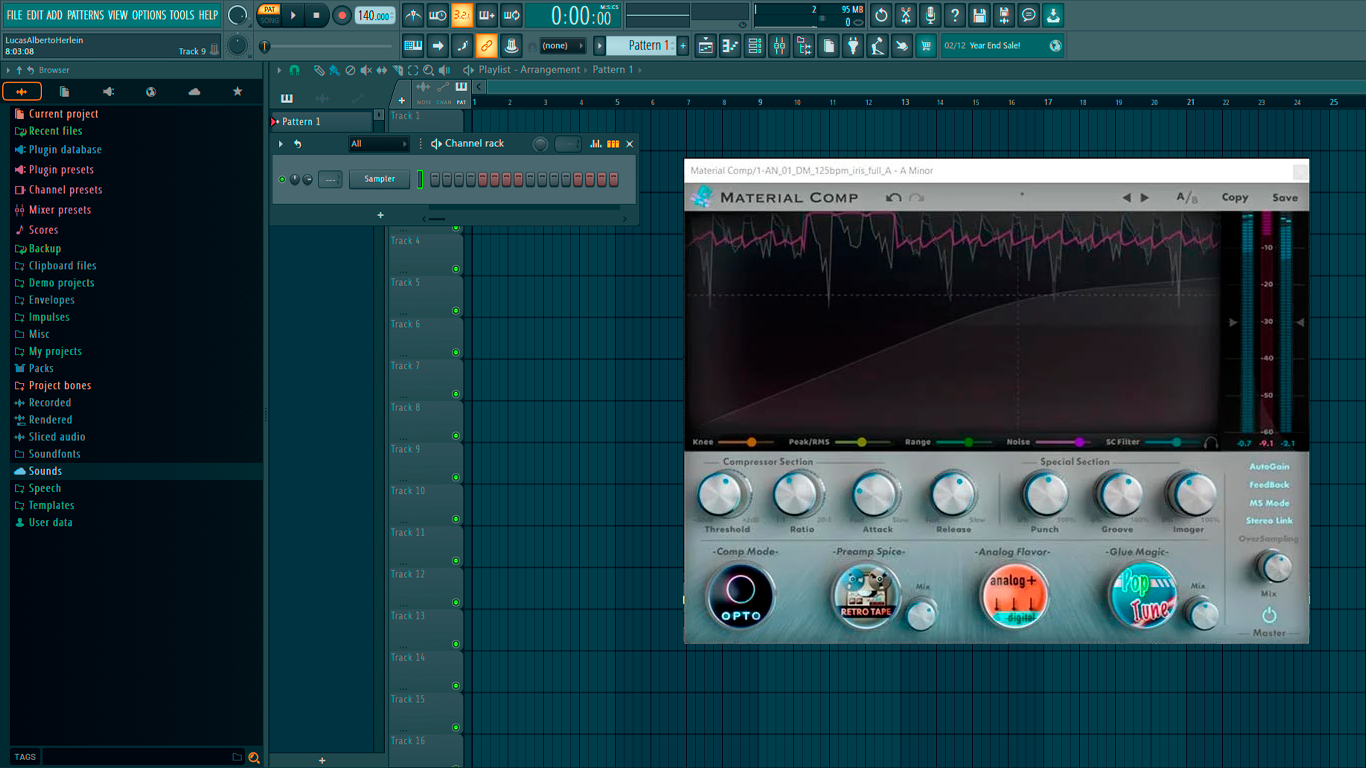Screen dimensions: 1366x768
Task: Click the download update icon in toolbar
Action: pyautogui.click(x=1053, y=15)
